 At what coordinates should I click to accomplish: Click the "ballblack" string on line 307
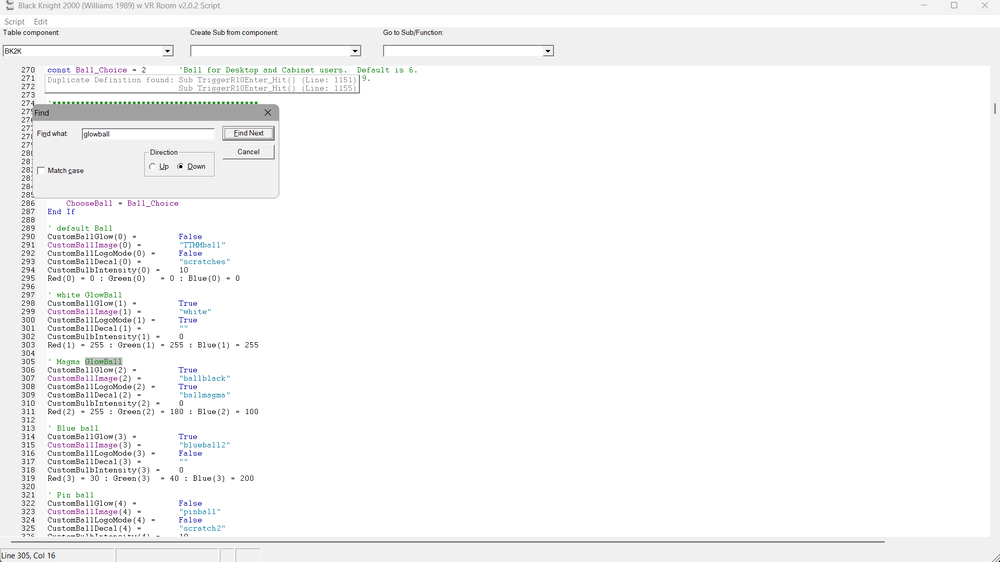(205, 378)
